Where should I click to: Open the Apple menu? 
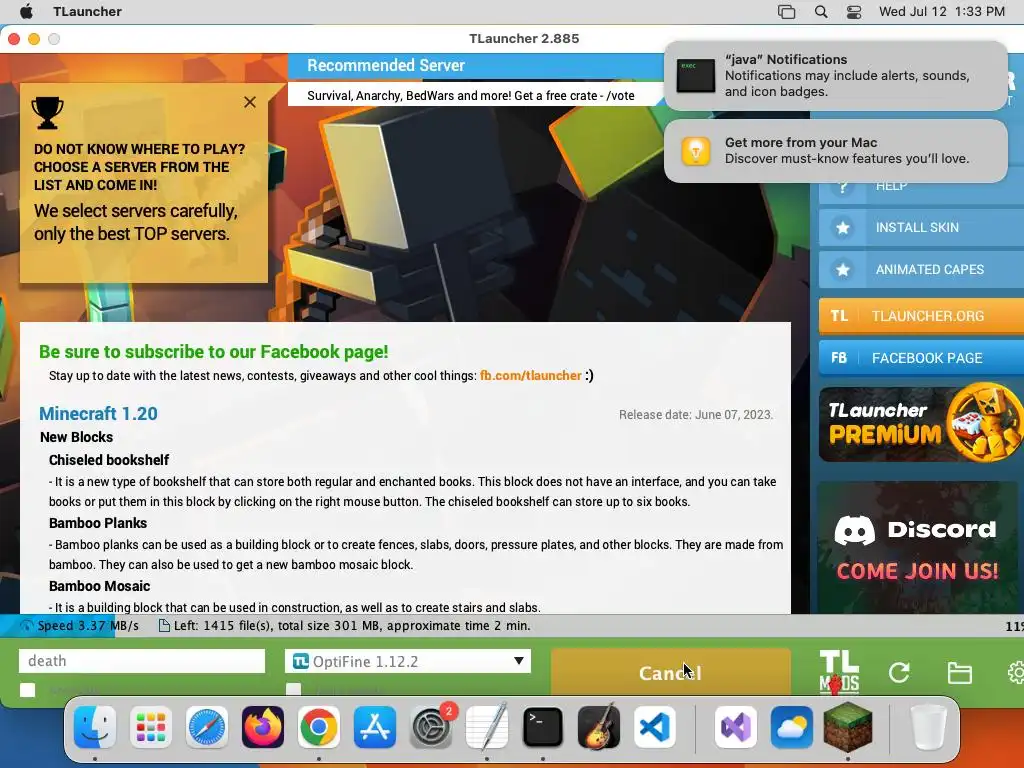[26, 11]
